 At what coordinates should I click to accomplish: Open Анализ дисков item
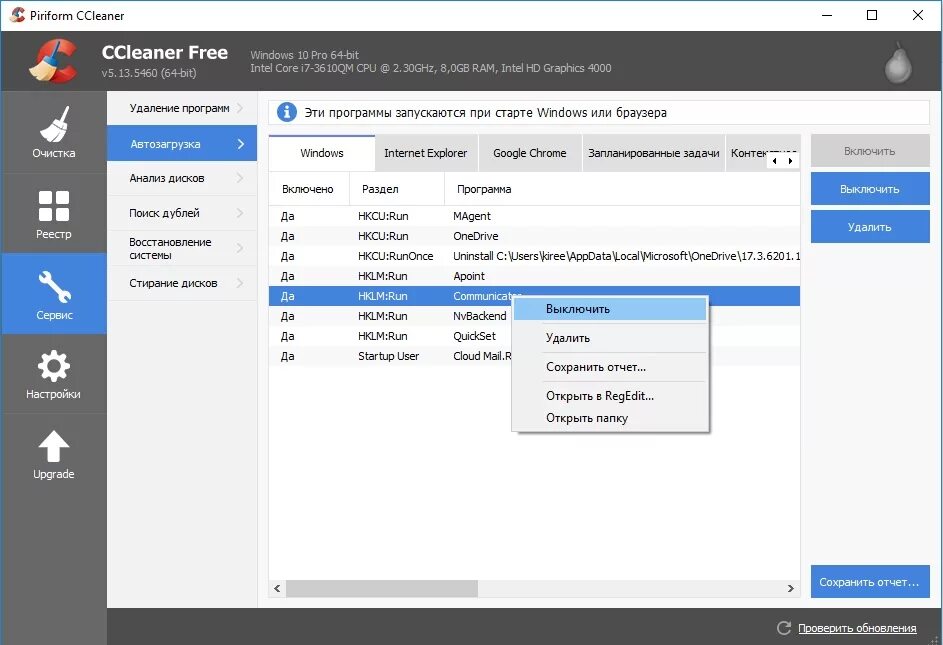182,178
